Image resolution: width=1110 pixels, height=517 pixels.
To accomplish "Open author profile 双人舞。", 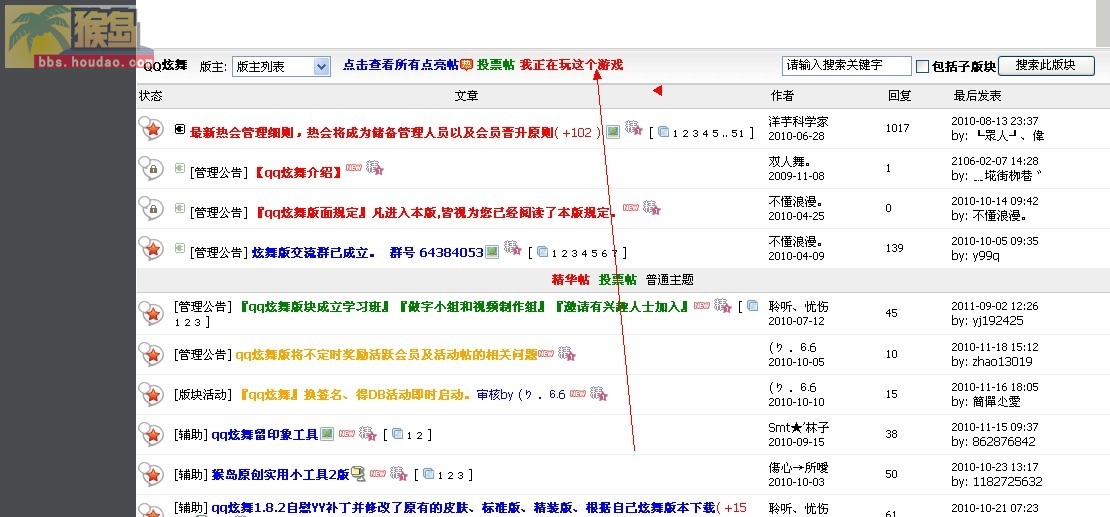I will tap(789, 161).
